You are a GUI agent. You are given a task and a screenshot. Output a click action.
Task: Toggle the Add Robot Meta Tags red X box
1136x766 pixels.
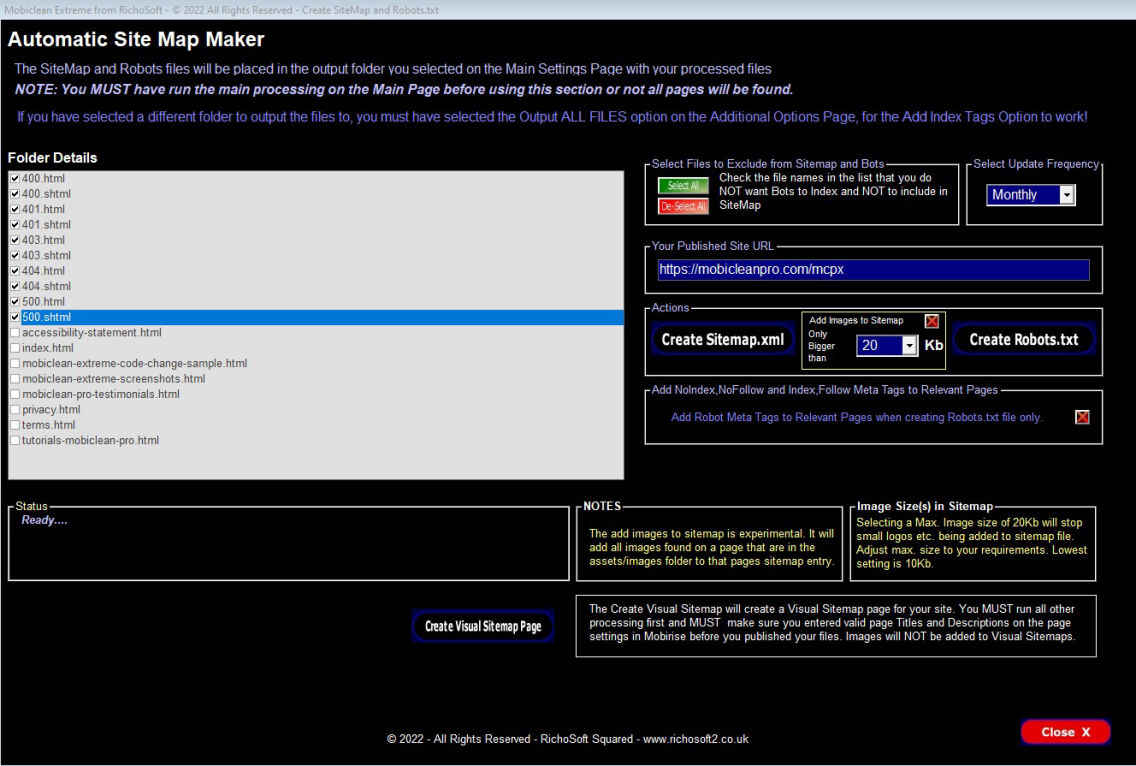pyautogui.click(x=1082, y=417)
